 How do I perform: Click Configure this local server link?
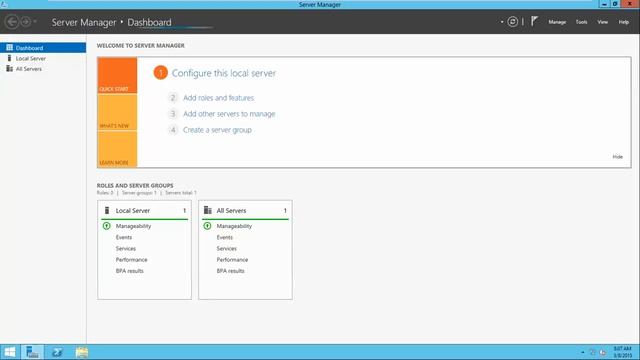tap(224, 73)
